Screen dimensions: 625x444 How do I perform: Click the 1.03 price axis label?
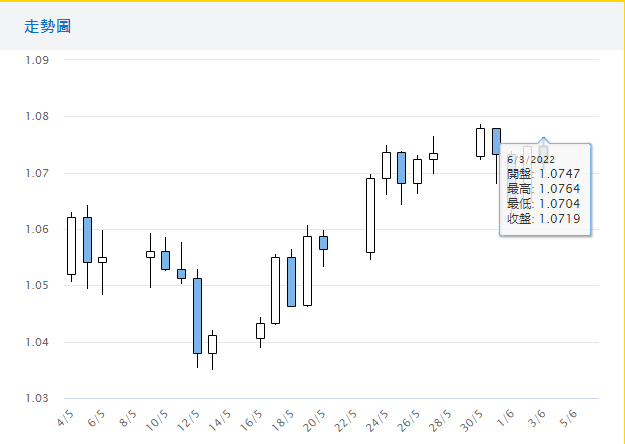(37, 399)
